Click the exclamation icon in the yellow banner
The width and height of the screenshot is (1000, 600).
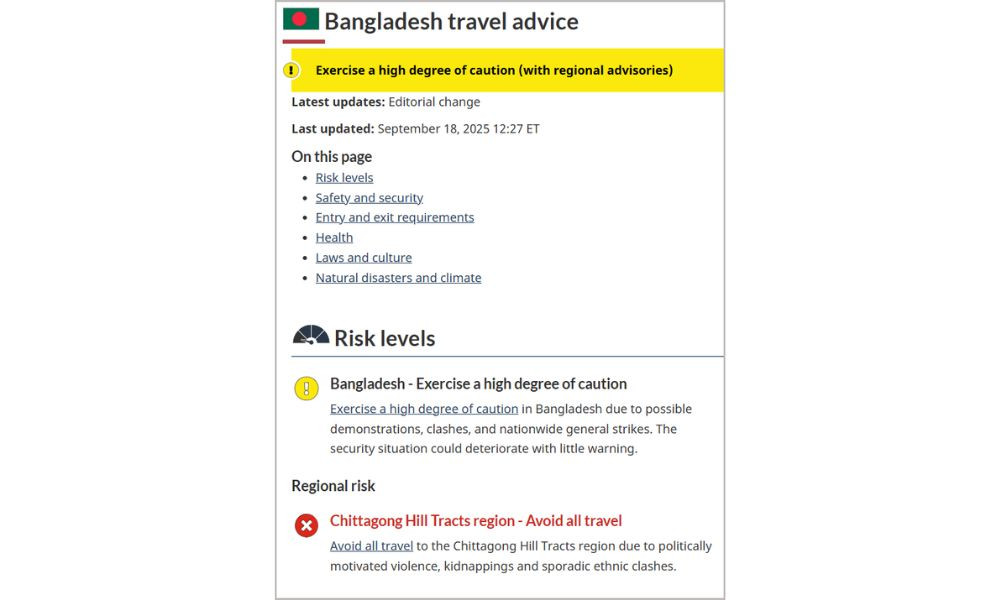(x=291, y=70)
